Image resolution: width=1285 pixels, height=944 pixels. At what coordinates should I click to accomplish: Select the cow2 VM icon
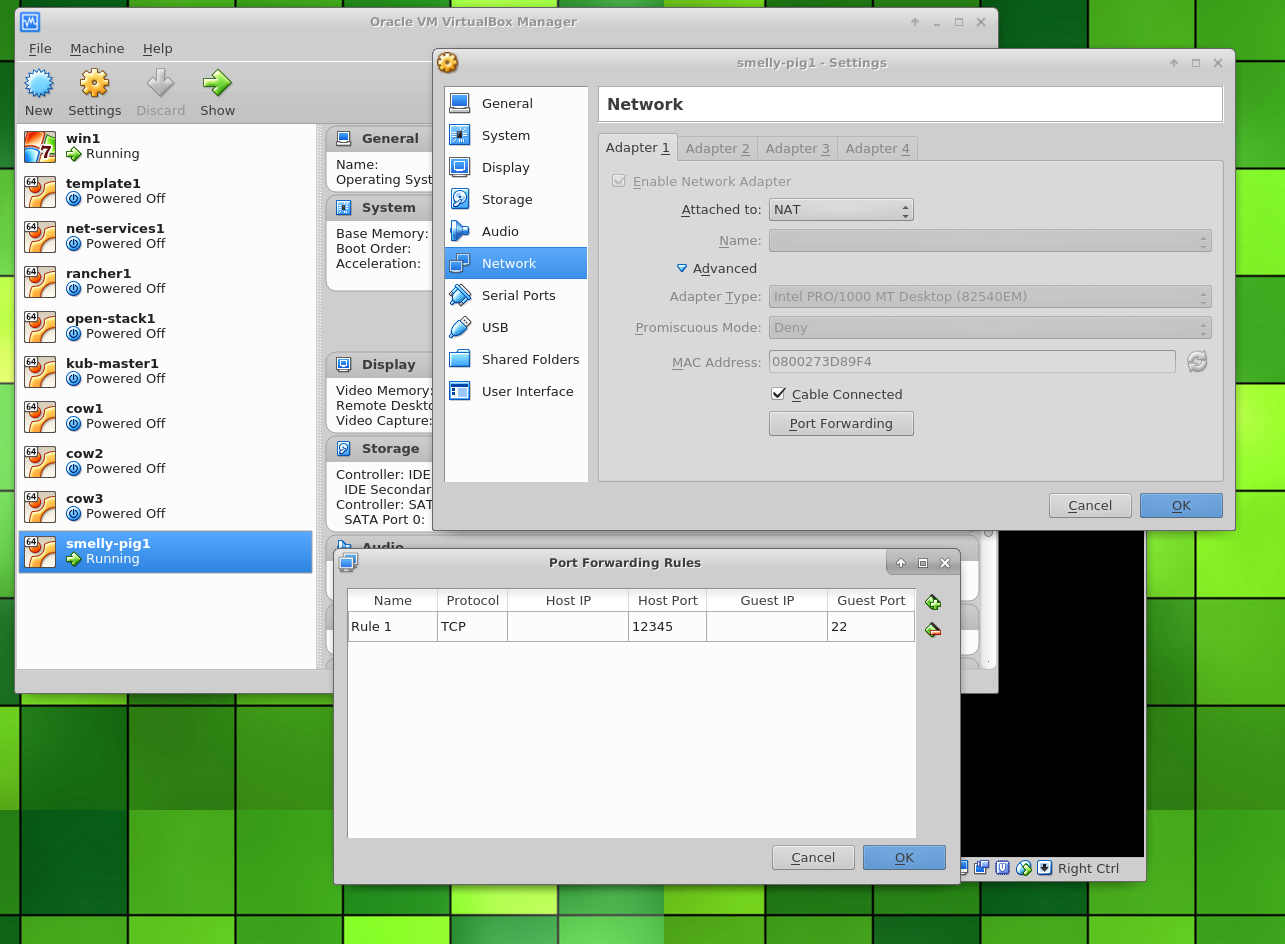point(40,461)
